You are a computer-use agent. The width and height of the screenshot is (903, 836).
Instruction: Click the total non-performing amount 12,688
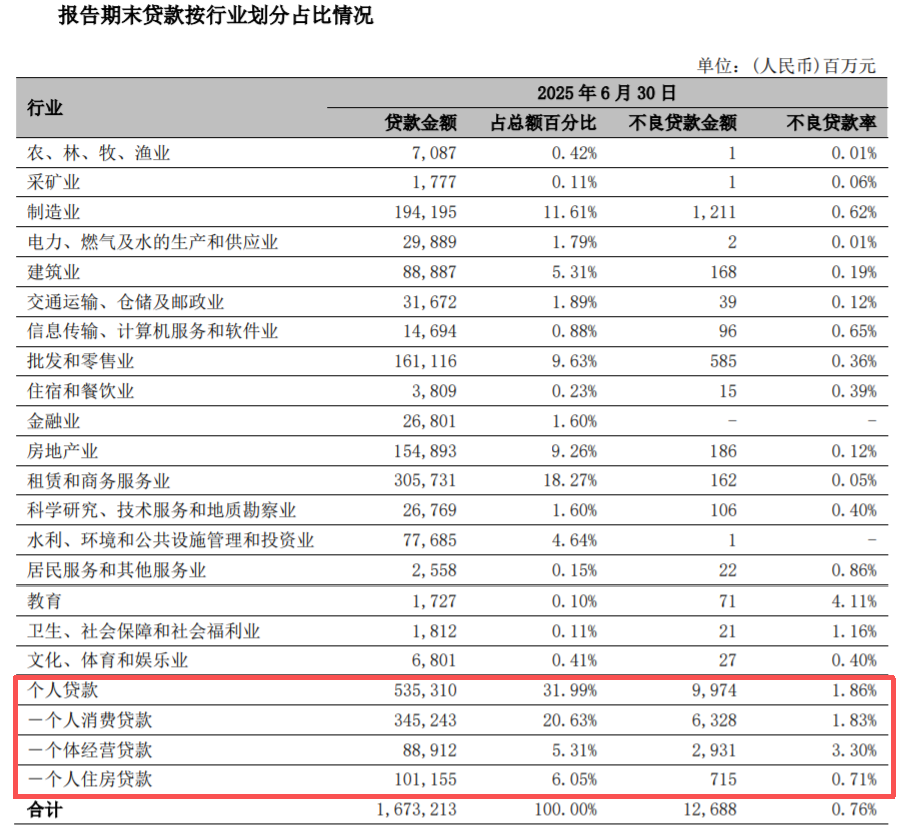pyautogui.click(x=710, y=810)
